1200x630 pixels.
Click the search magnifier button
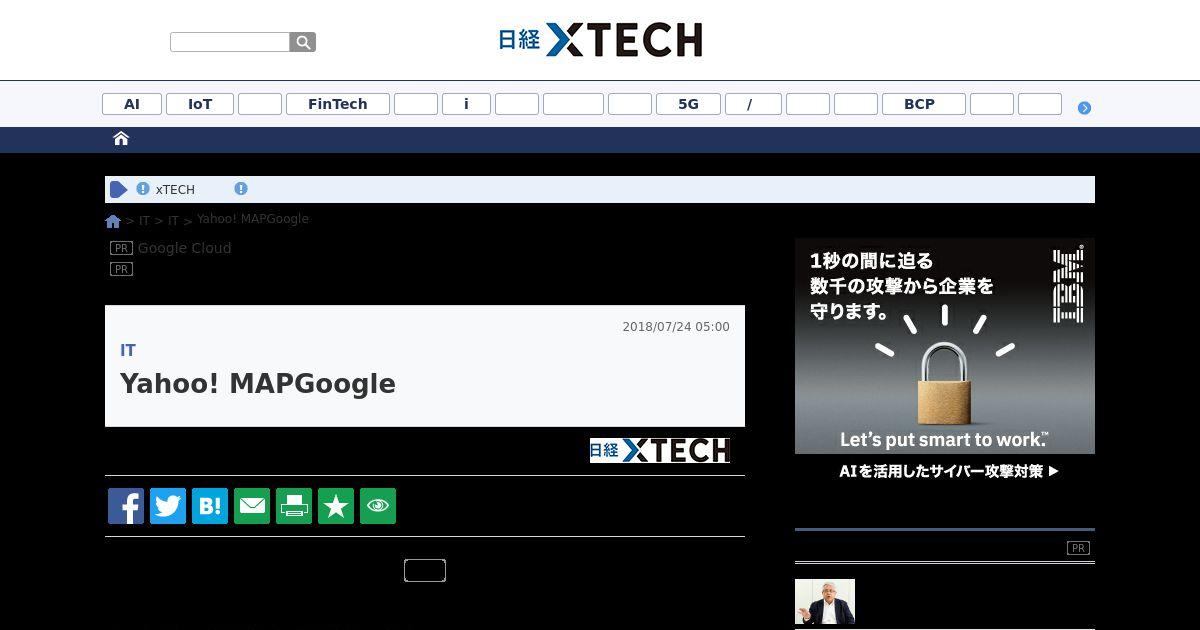[x=303, y=42]
